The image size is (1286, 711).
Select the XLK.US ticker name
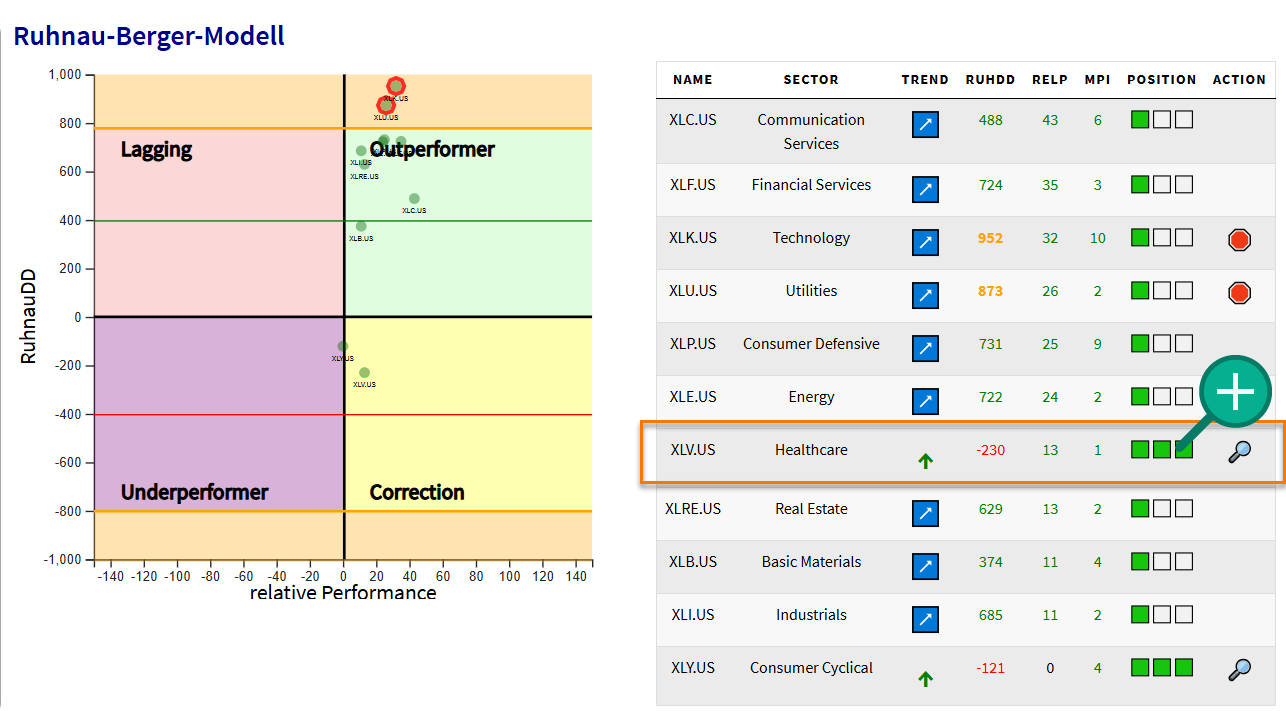(692, 238)
